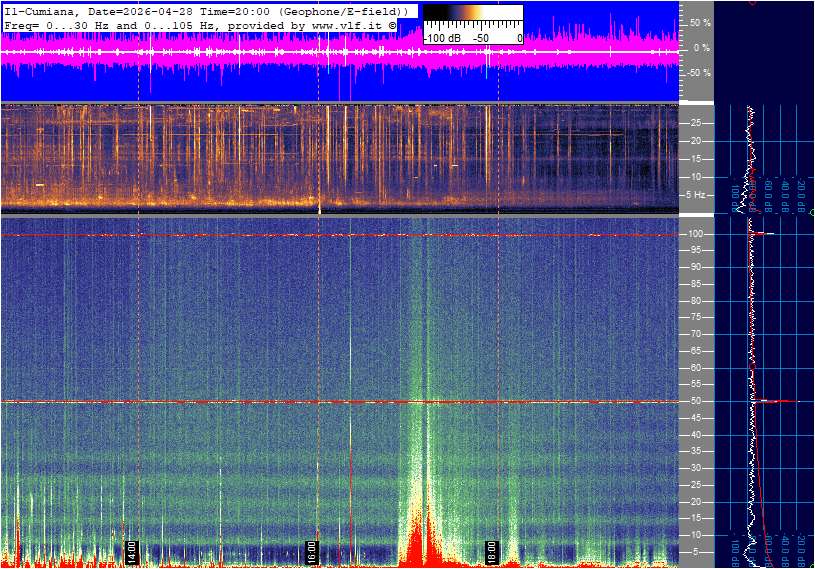Click the 50 Hz peak in the spectrum plot
This screenshot has width=815, height=569.
coord(776,401)
